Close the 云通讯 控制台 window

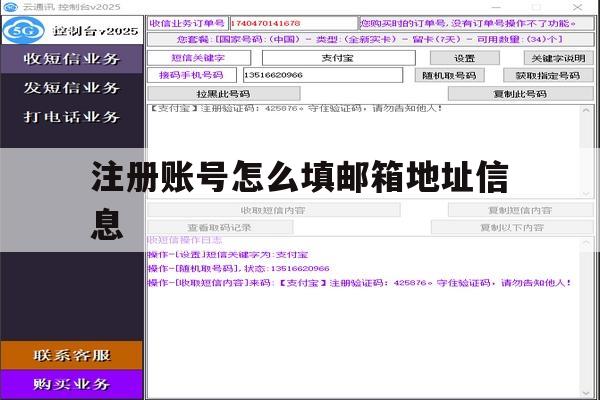(x=577, y=7)
